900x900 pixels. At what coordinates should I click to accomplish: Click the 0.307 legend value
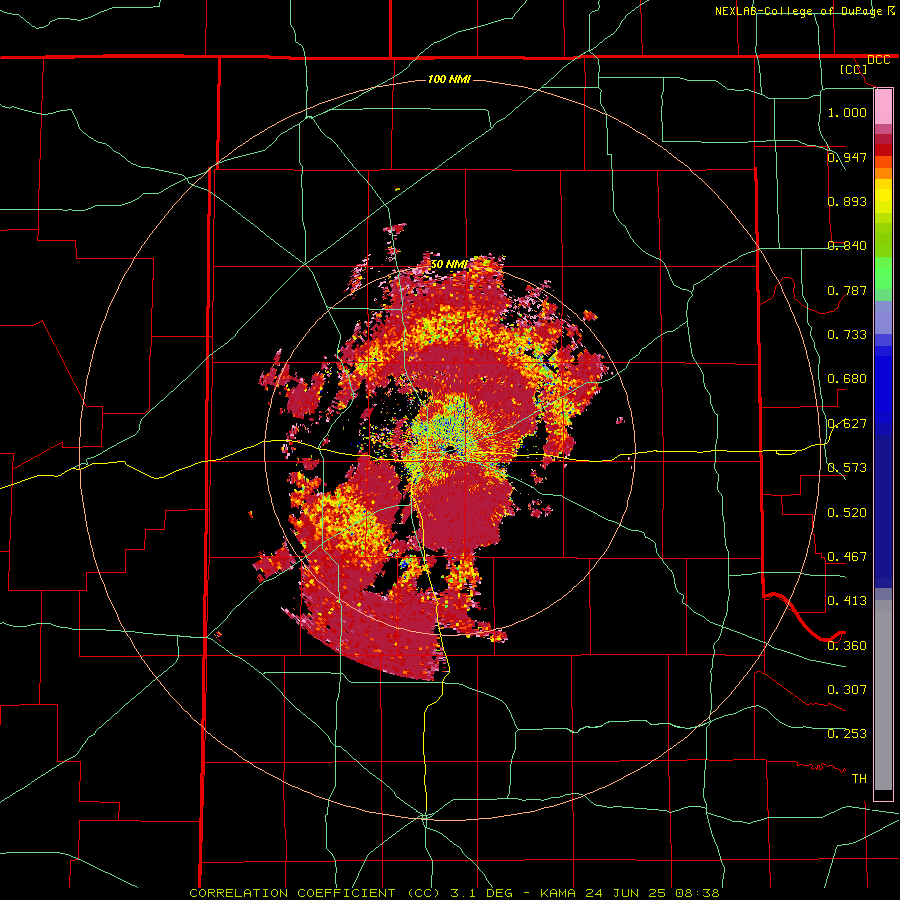tap(847, 689)
